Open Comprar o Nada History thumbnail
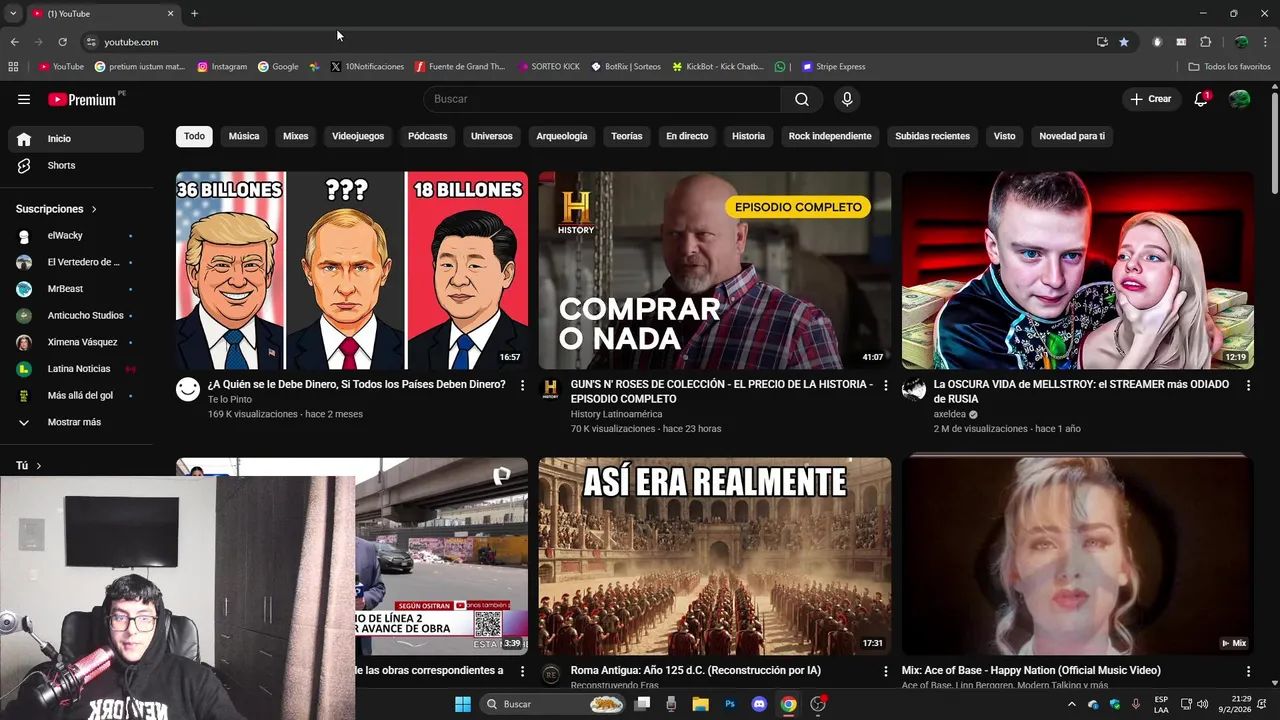 point(715,270)
